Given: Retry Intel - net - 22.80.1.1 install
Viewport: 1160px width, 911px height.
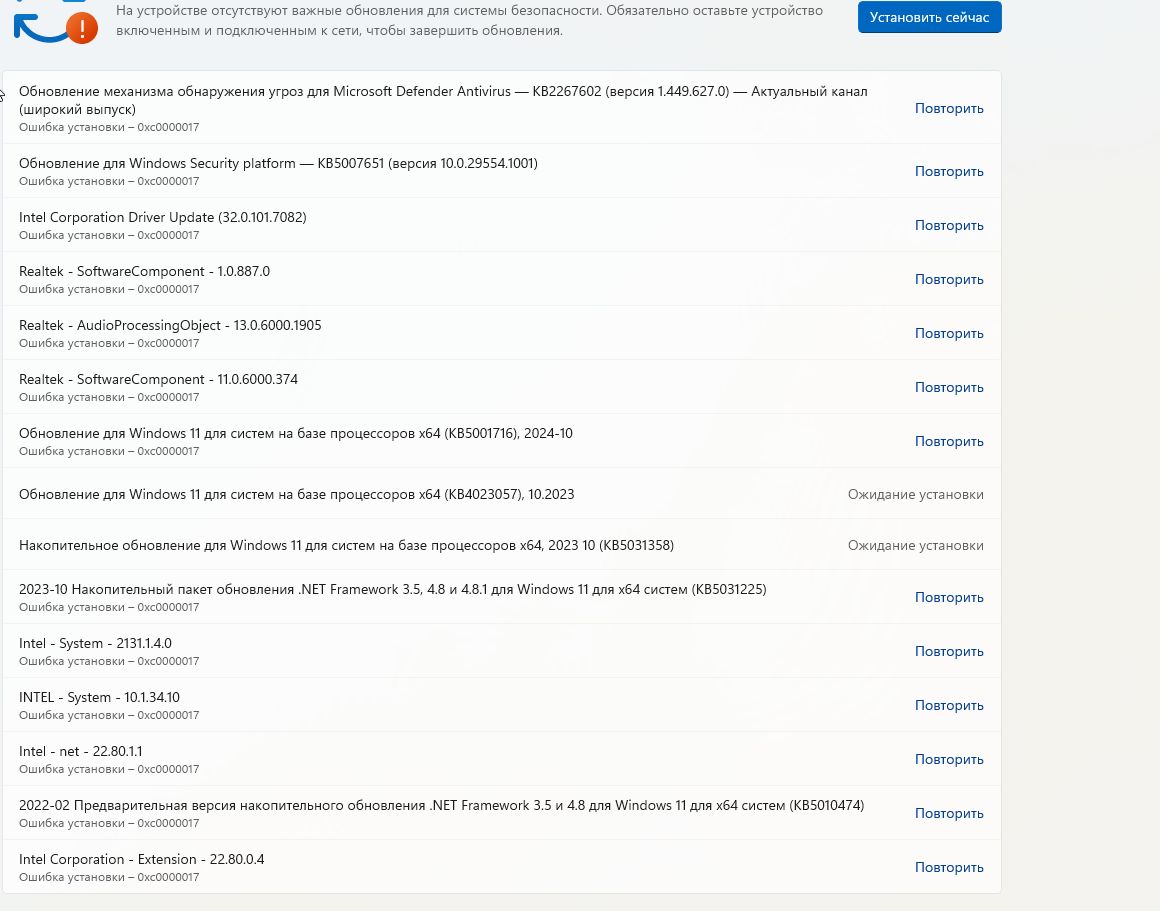Looking at the screenshot, I should tap(948, 759).
